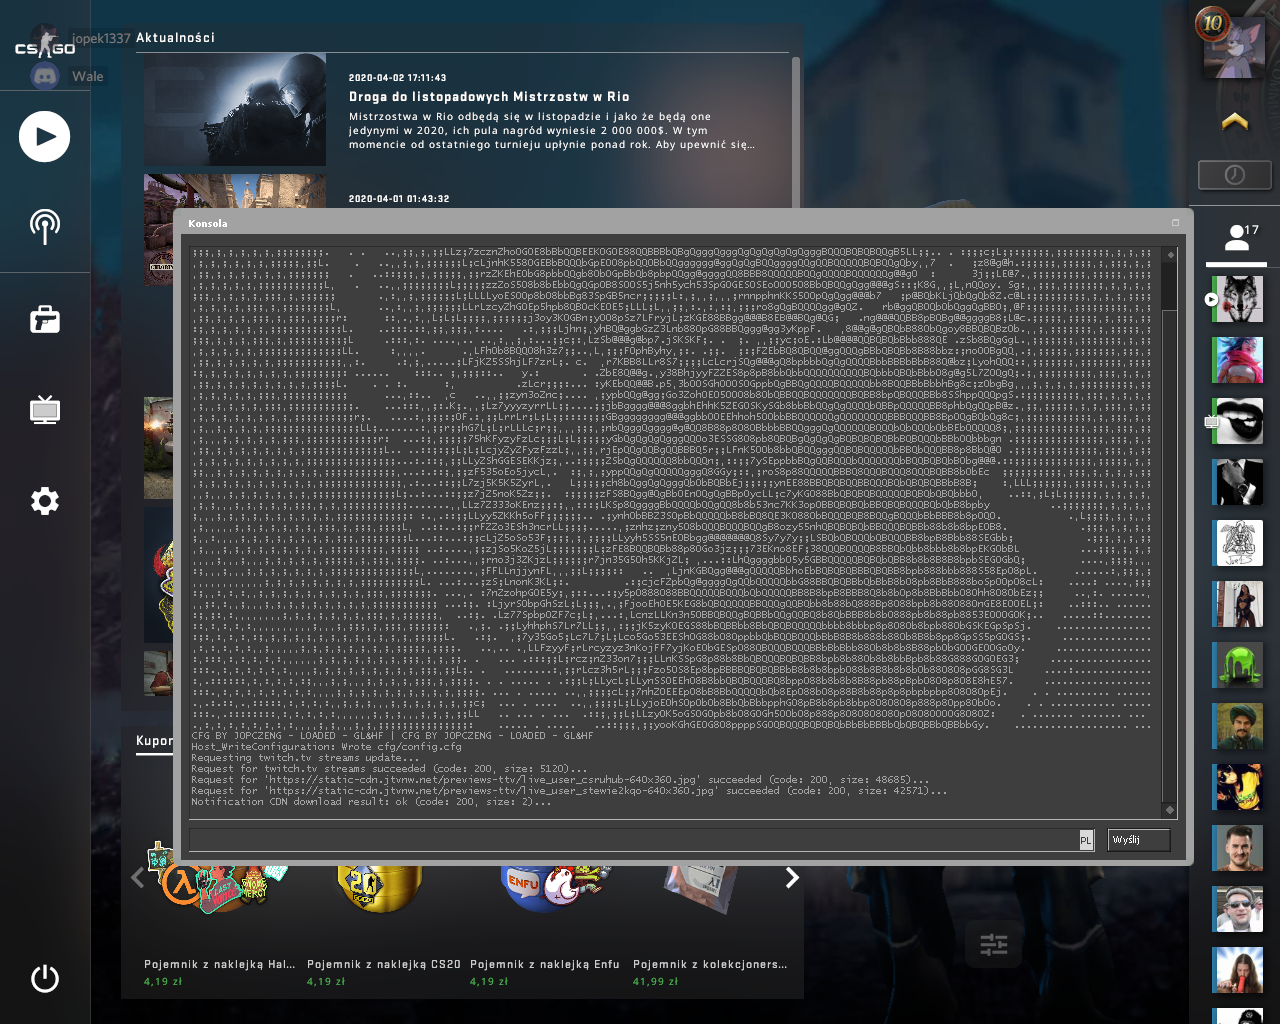Click the console scrollbar down arrow
This screenshot has width=1280, height=1024.
coord(1169,810)
